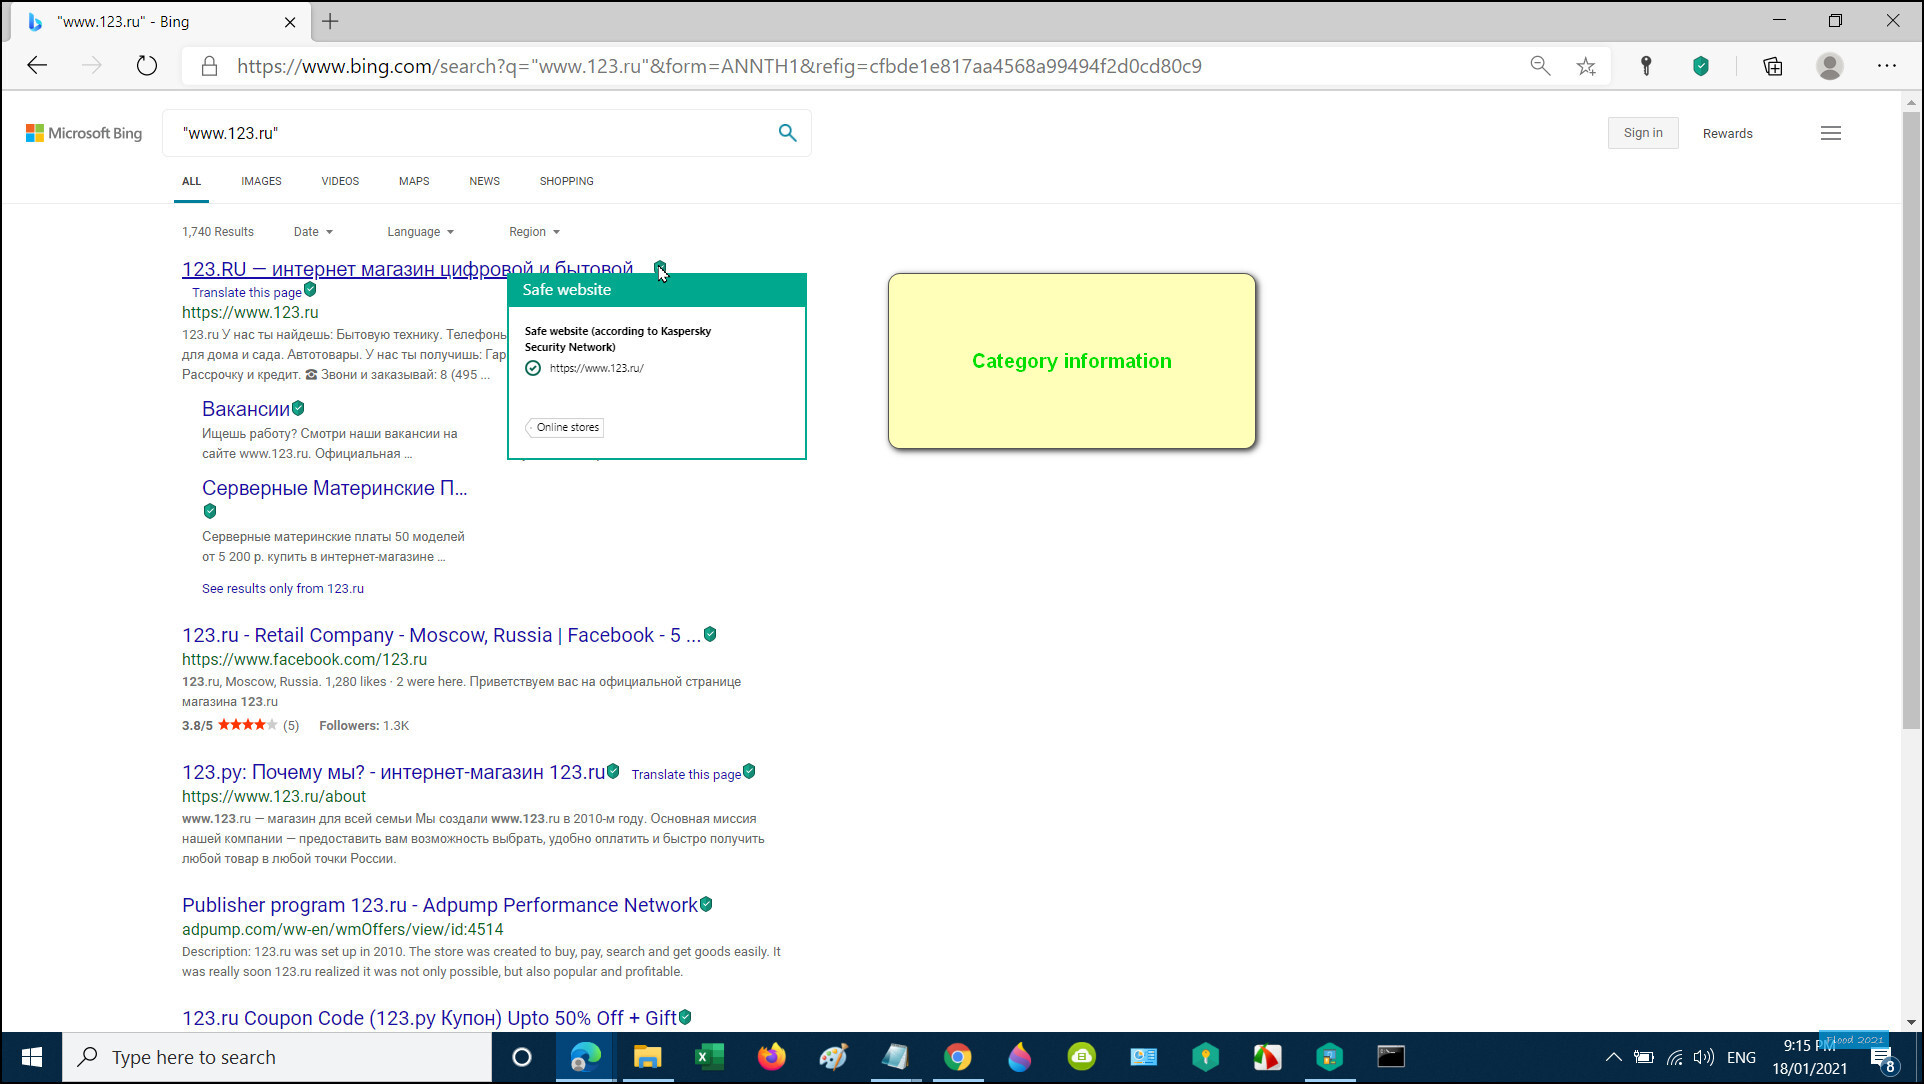
Task: Click Kaspersky shield beside Вакансии link
Action: [298, 408]
